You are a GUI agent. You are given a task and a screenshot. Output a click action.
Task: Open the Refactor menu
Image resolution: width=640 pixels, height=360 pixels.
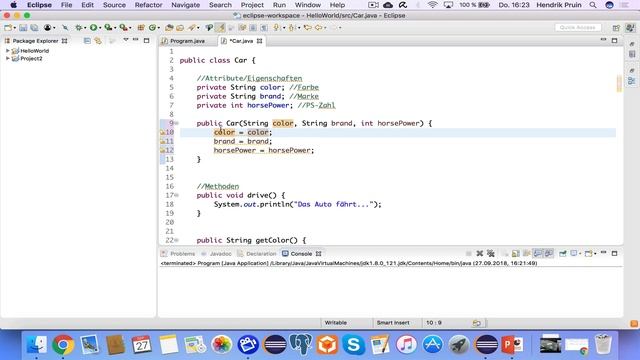[149, 5]
